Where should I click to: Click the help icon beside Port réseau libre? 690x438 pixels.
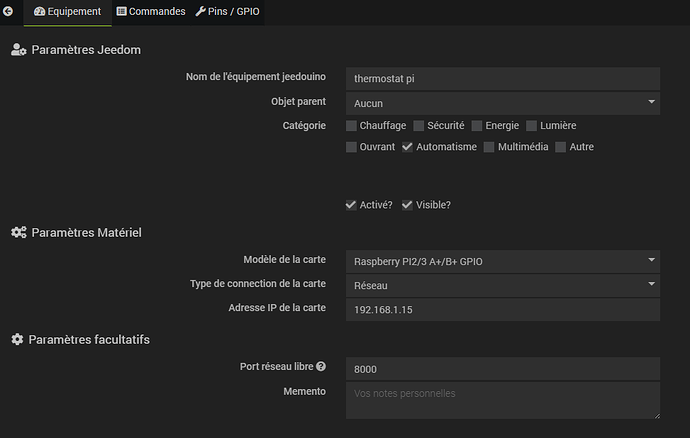click(321, 367)
